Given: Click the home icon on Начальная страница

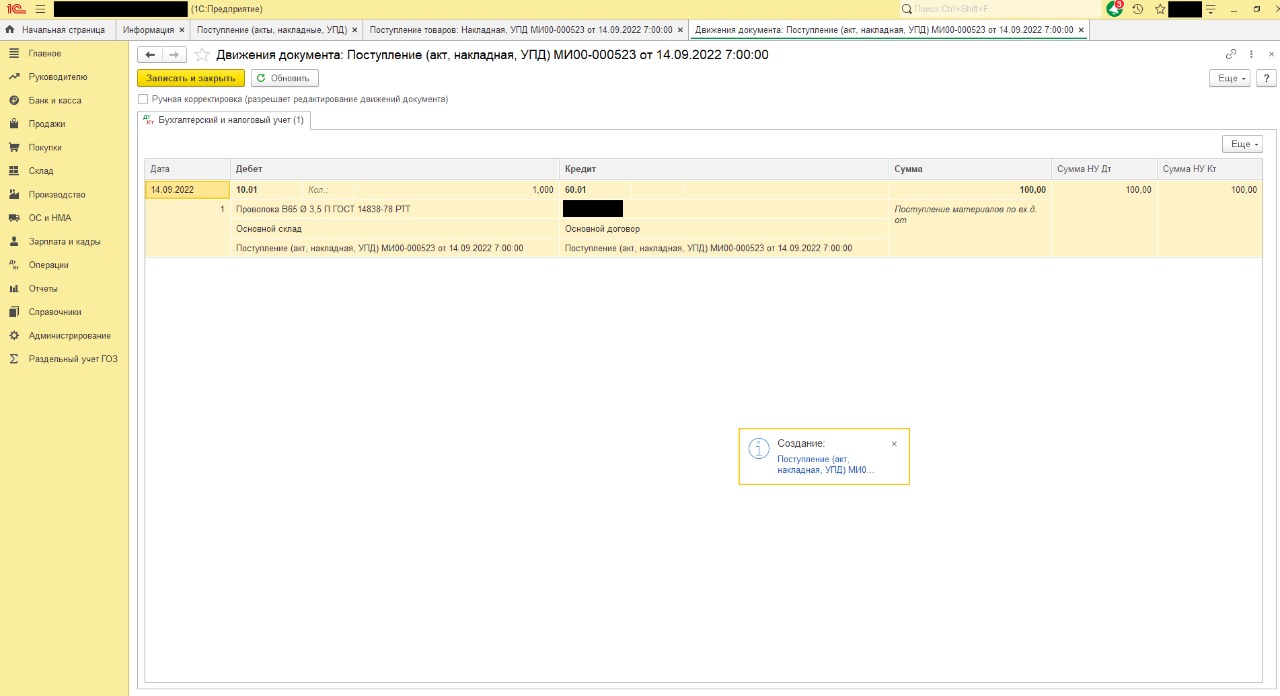Looking at the screenshot, I should [x=10, y=30].
